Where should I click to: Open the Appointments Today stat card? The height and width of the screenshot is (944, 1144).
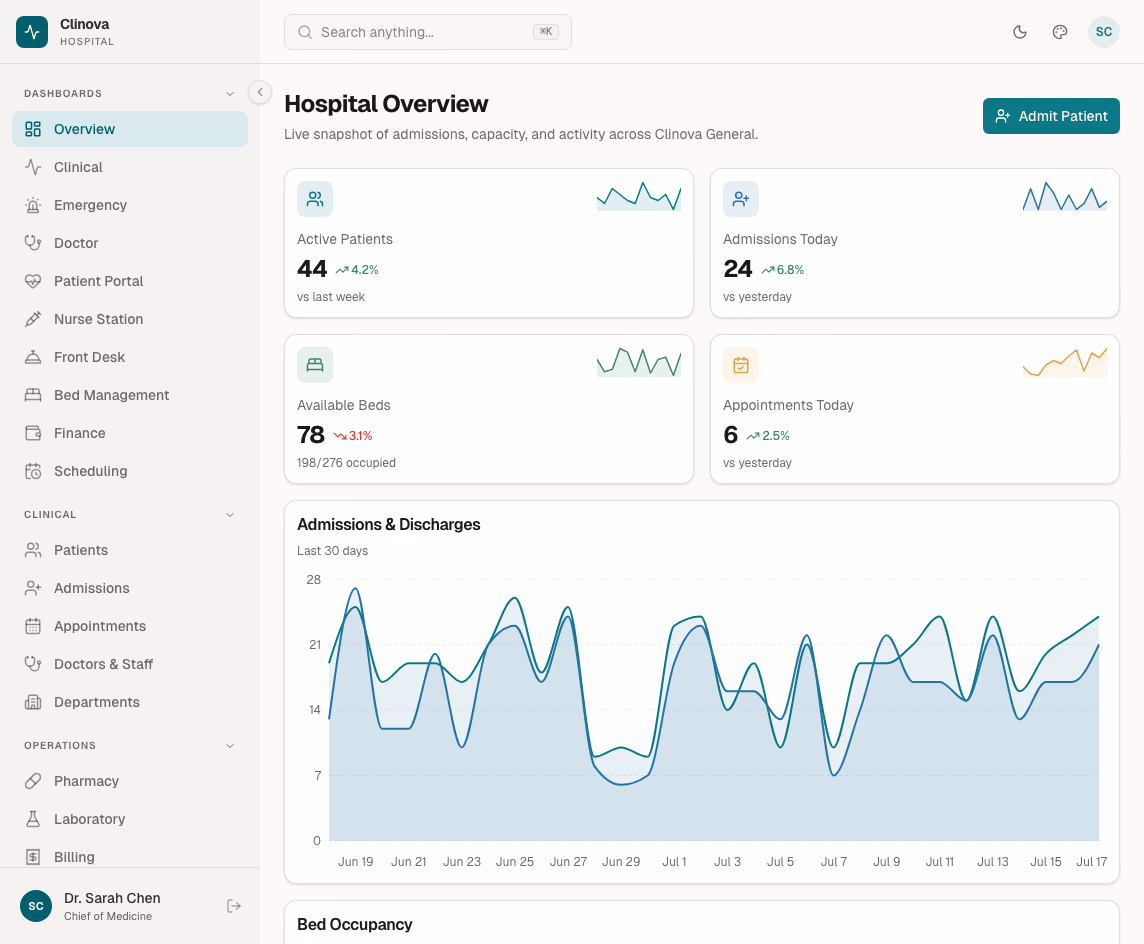pos(915,409)
